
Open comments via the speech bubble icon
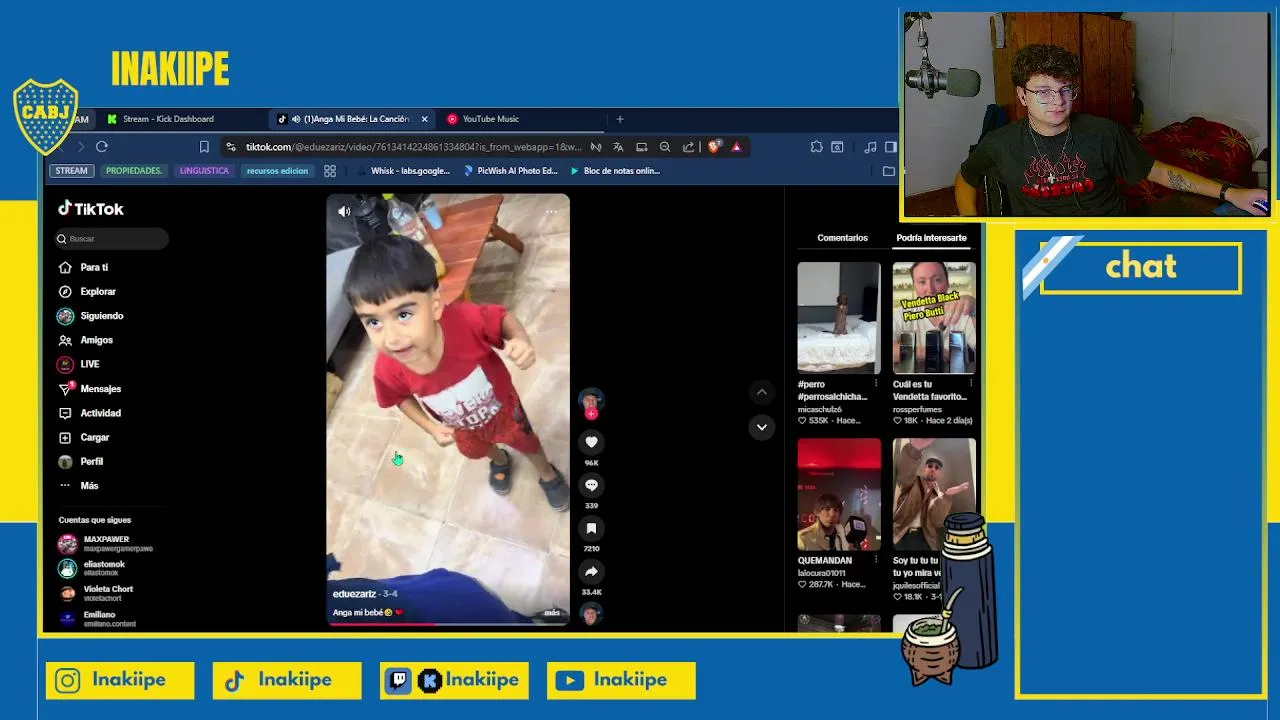(591, 485)
